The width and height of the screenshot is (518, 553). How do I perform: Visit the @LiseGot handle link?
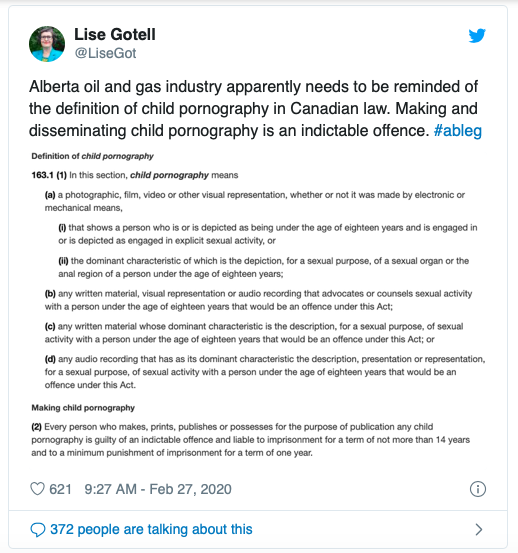coord(105,53)
